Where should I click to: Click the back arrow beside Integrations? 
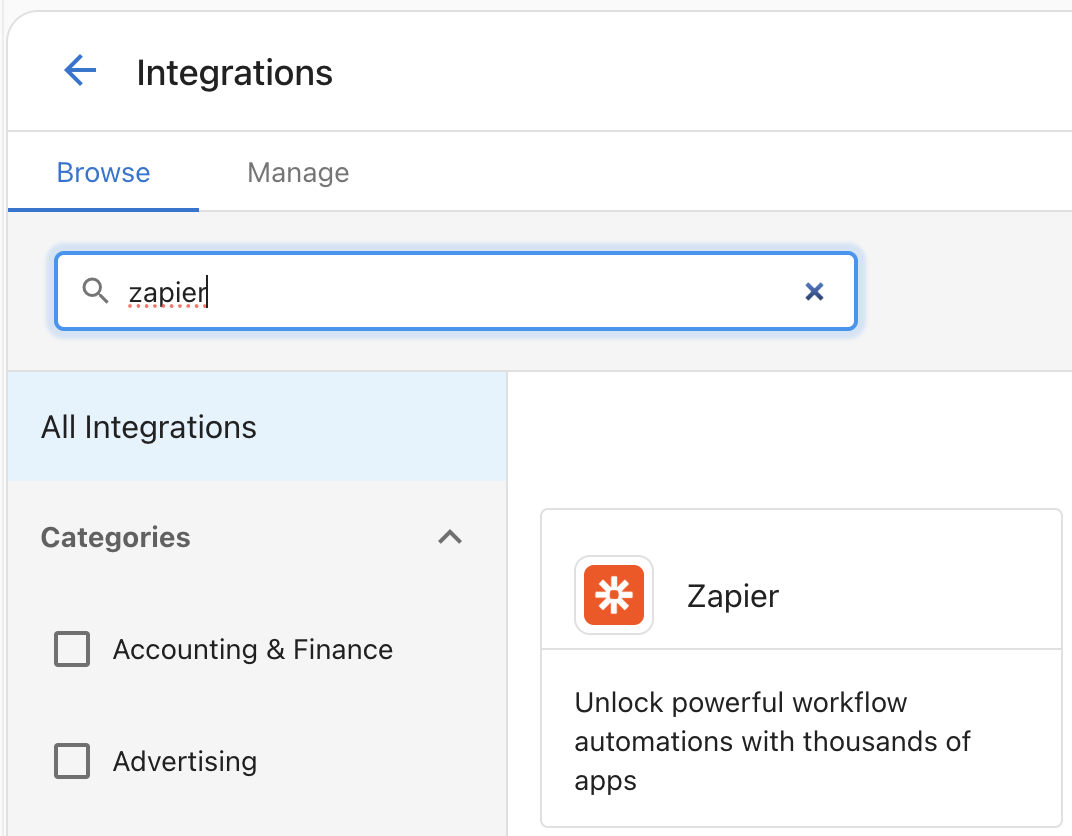pyautogui.click(x=80, y=71)
